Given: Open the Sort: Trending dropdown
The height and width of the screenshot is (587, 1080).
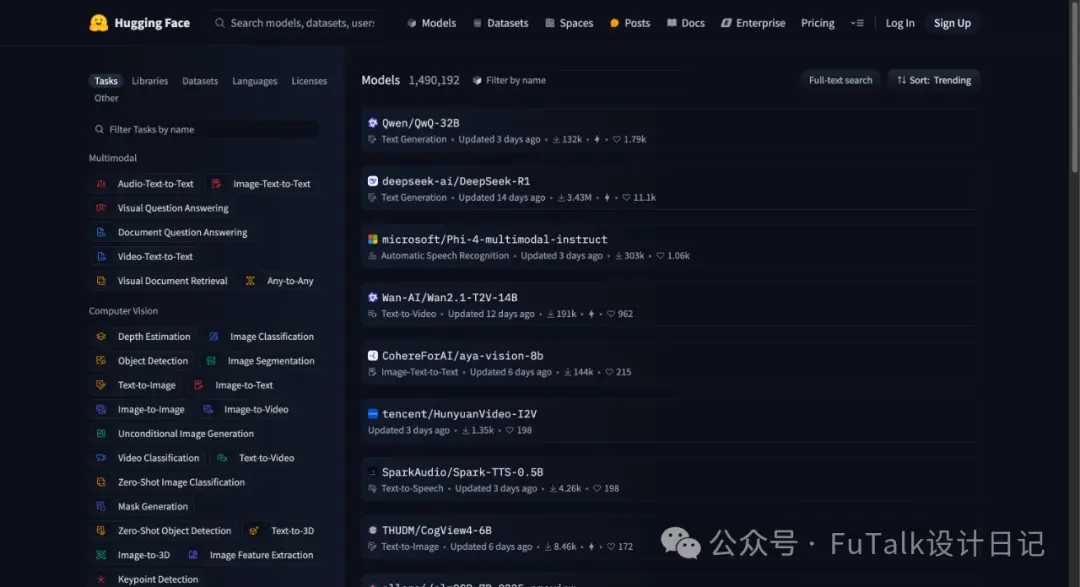Looking at the screenshot, I should [x=933, y=80].
